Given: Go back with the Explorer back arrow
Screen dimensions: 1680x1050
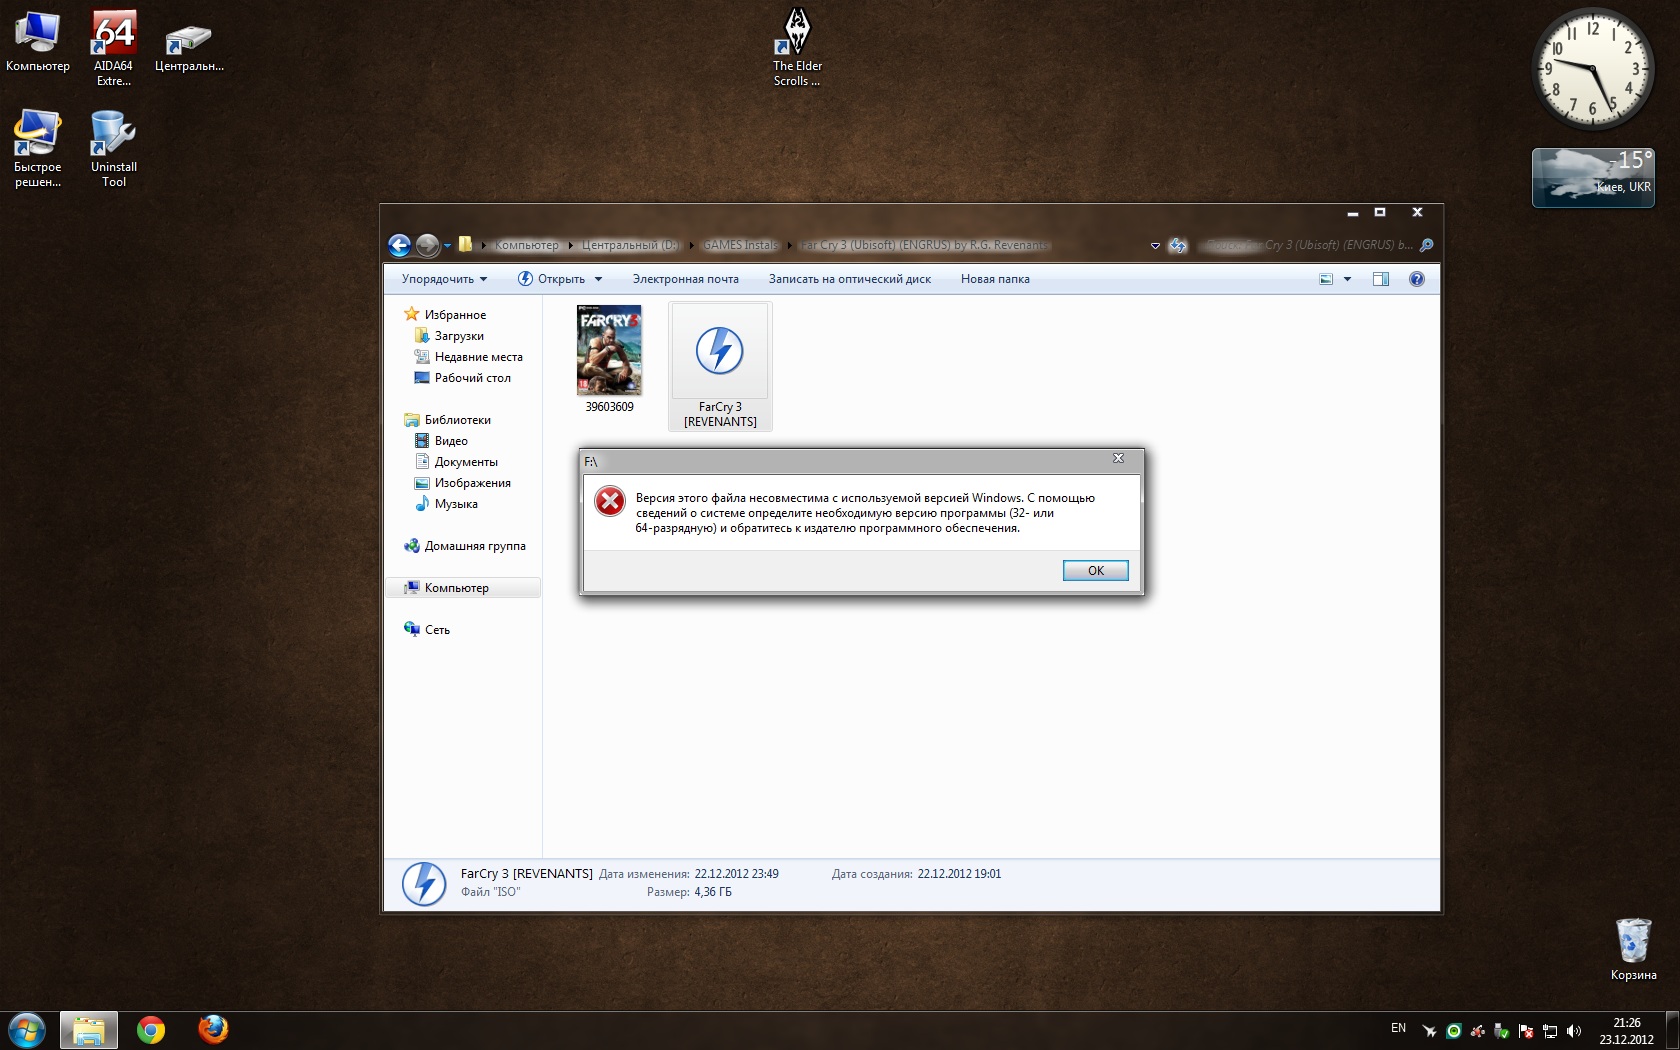Looking at the screenshot, I should pyautogui.click(x=399, y=245).
